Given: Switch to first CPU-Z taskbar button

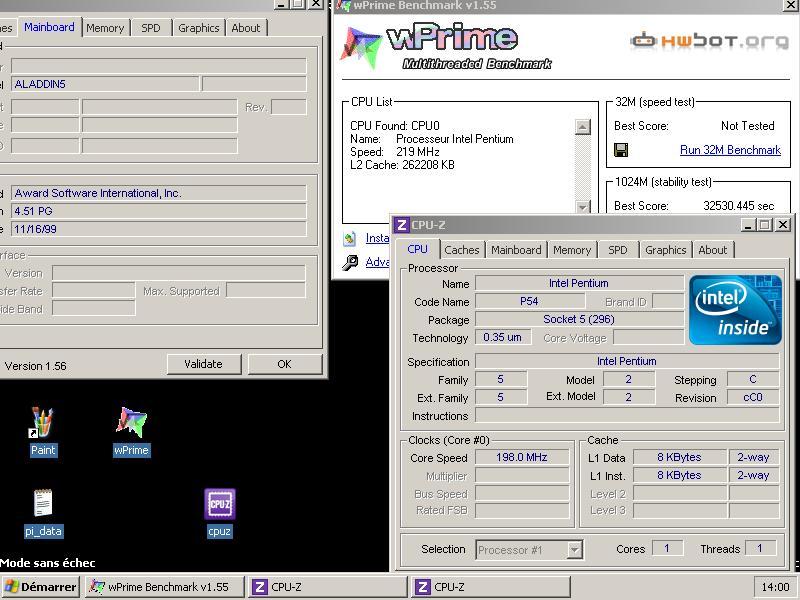Looking at the screenshot, I should tap(327, 587).
